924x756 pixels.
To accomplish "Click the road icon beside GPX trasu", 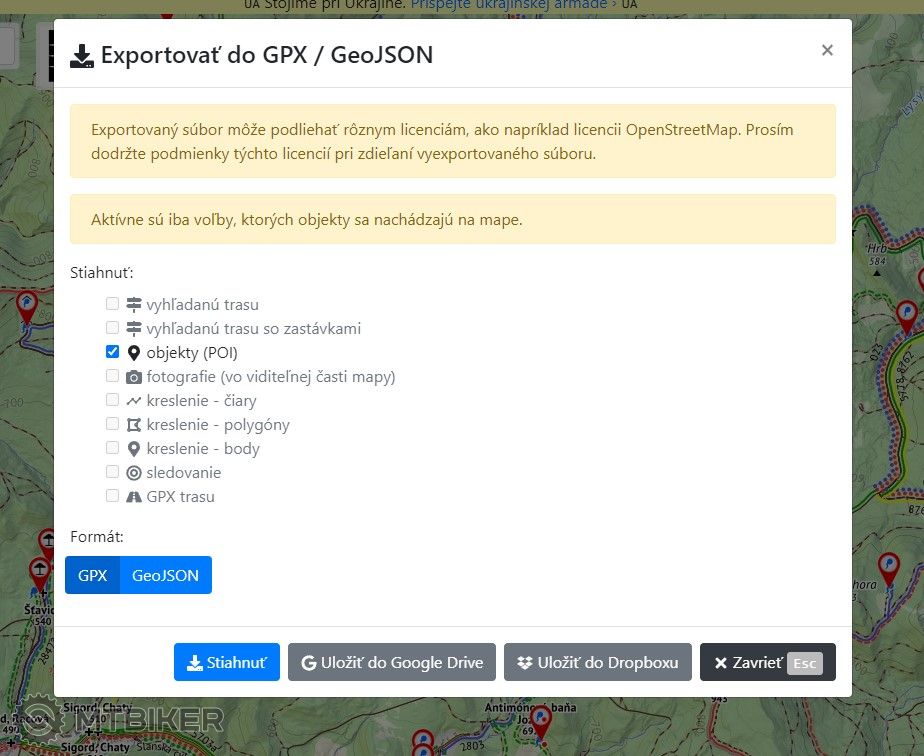I will click(134, 497).
